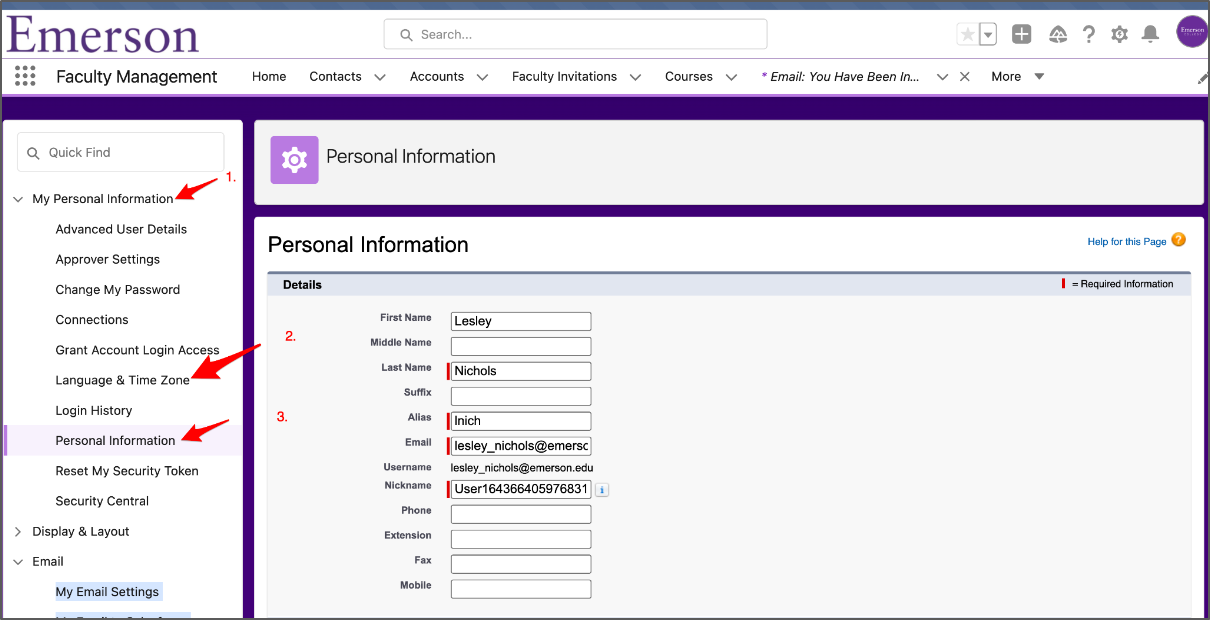Open the global actions plus icon
Screen dimensions: 1210x620
click(x=1021, y=35)
